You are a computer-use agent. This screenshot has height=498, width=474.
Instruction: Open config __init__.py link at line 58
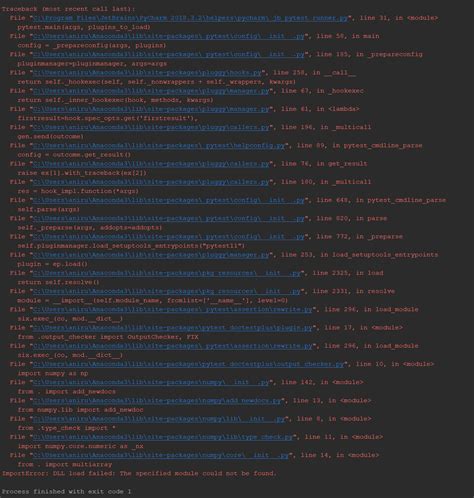pyautogui.click(x=169, y=36)
